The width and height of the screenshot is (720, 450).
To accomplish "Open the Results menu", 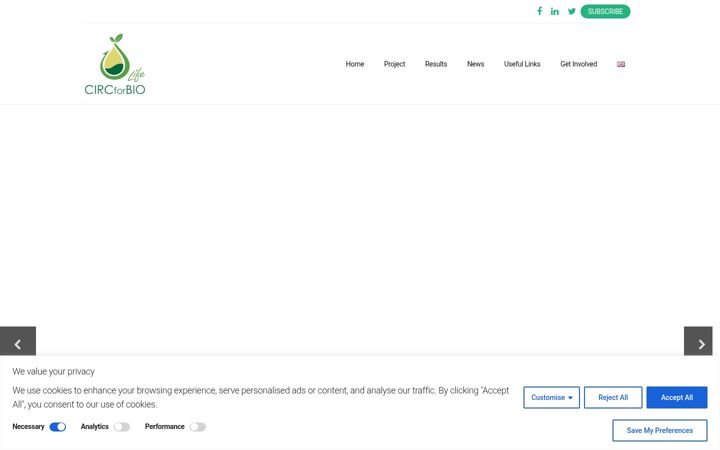I will coord(436,64).
